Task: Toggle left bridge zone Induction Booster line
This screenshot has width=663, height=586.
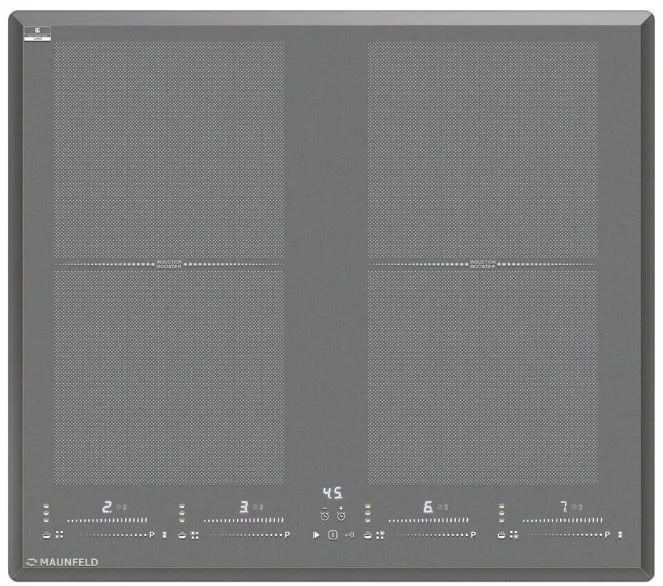Action: [x=168, y=265]
